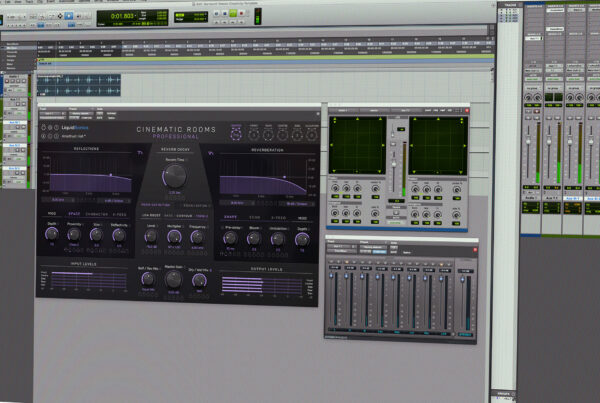The image size is (600, 403).
Task: Click the Reflections filter icon beside graph
Action: point(140,153)
